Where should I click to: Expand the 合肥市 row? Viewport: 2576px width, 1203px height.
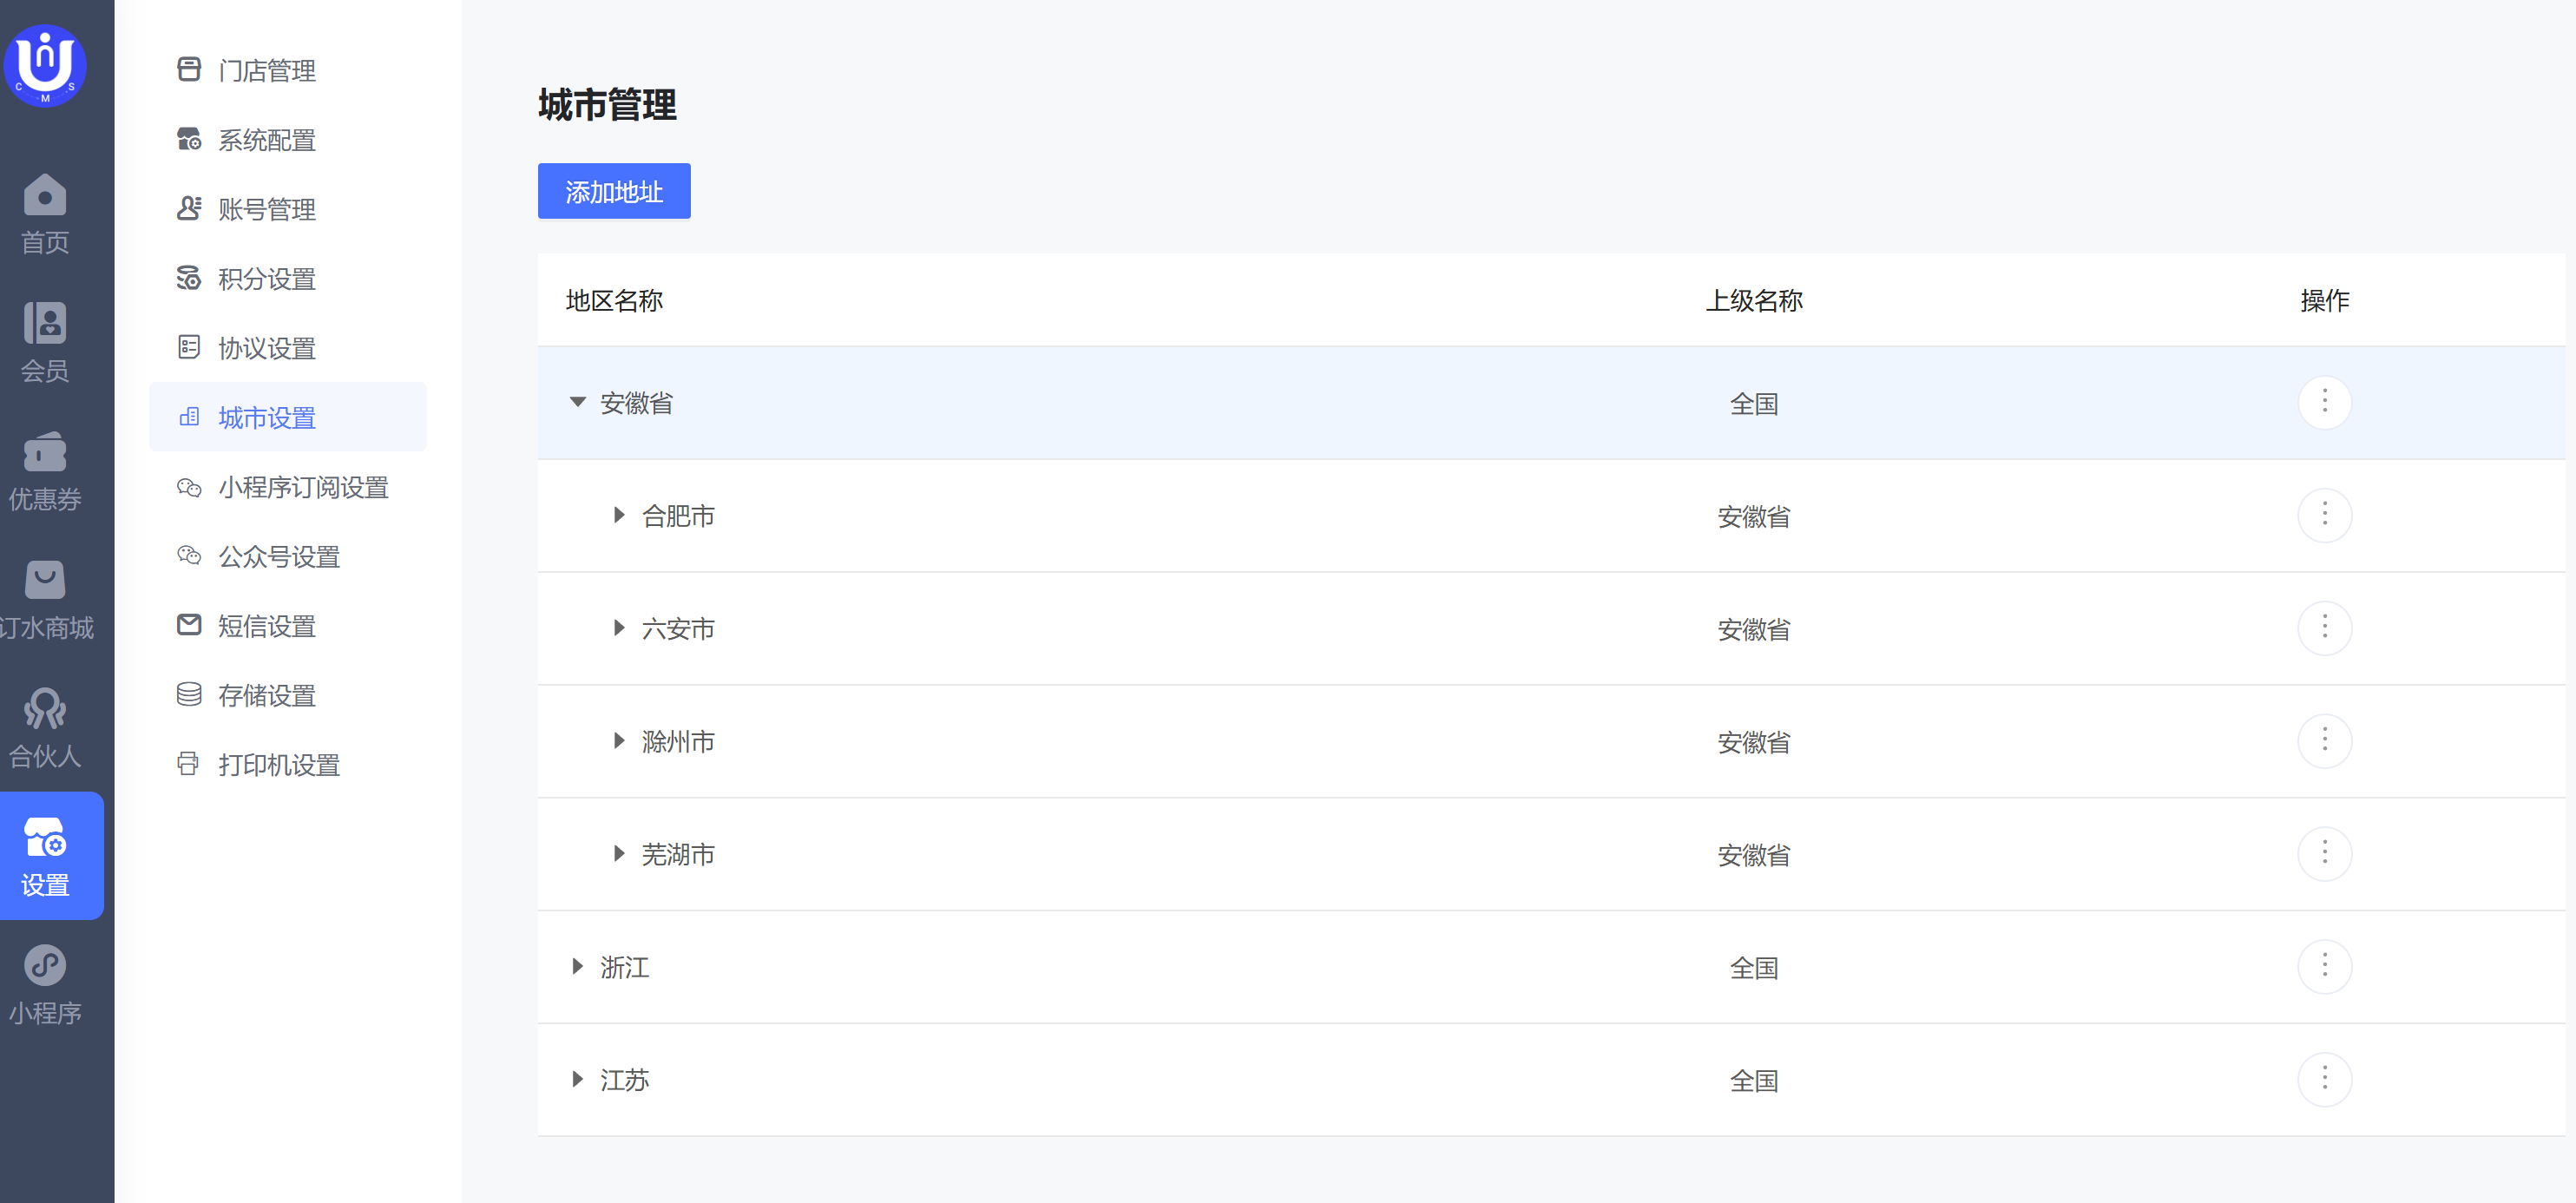[619, 516]
